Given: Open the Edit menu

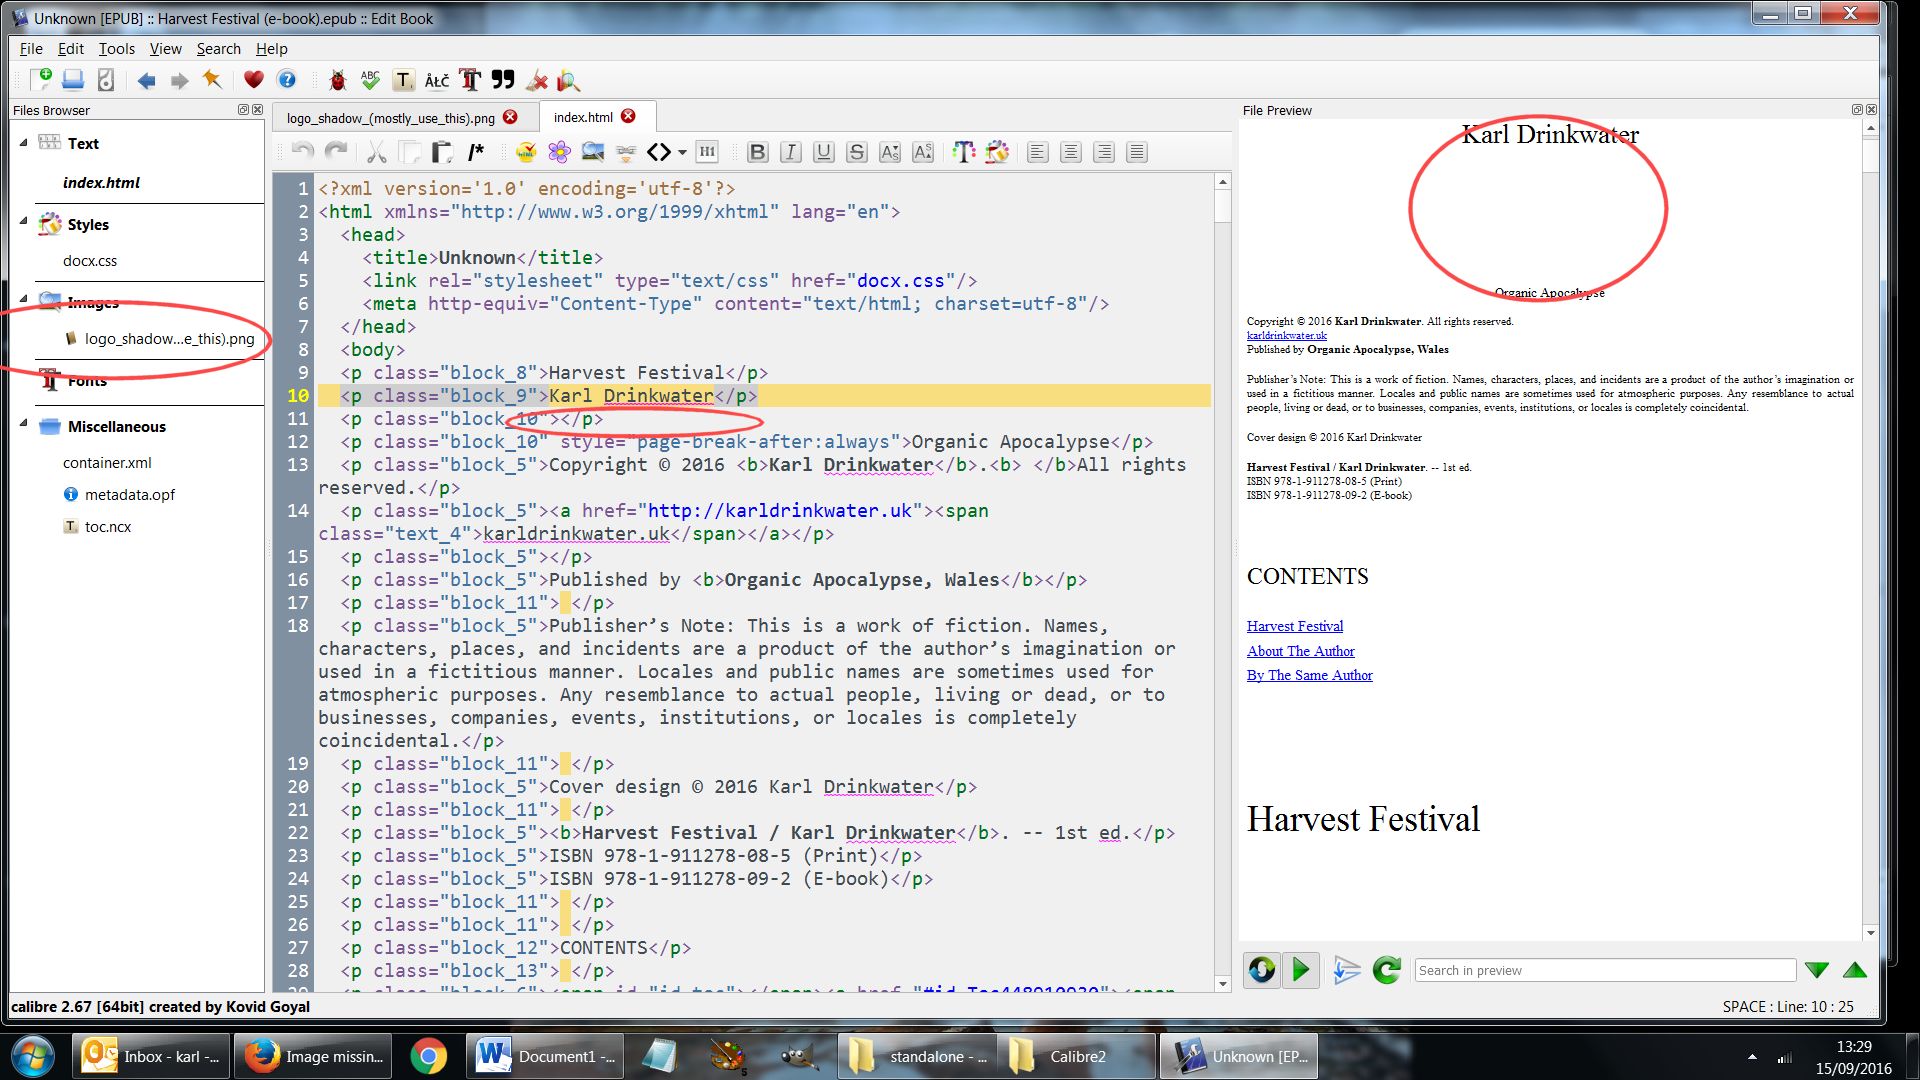Looking at the screenshot, I should [x=70, y=48].
